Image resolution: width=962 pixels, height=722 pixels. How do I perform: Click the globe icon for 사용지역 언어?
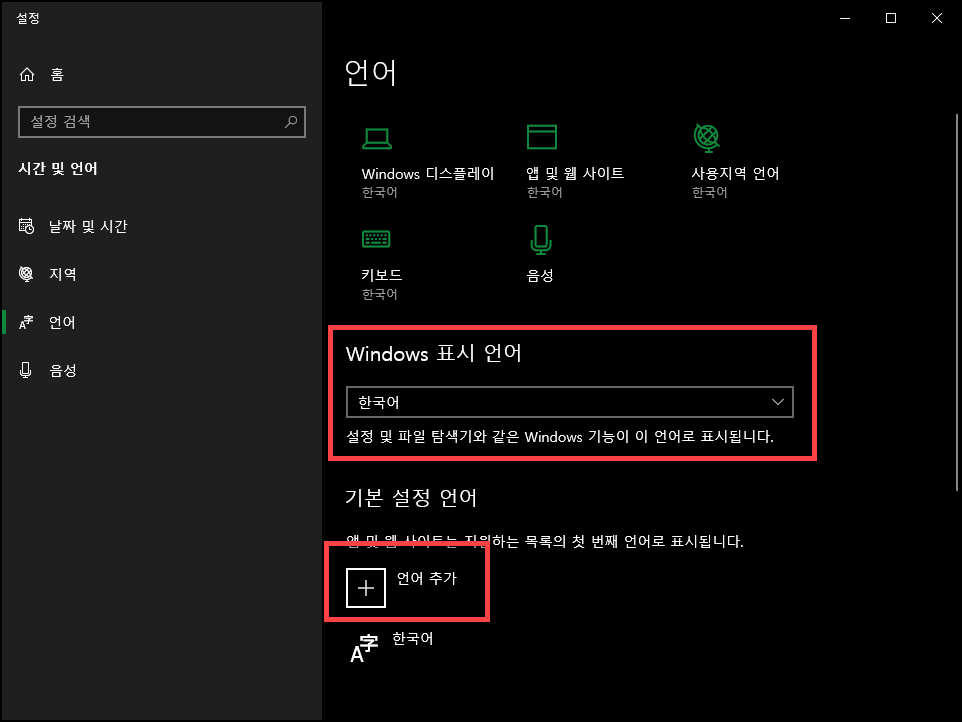pyautogui.click(x=707, y=138)
